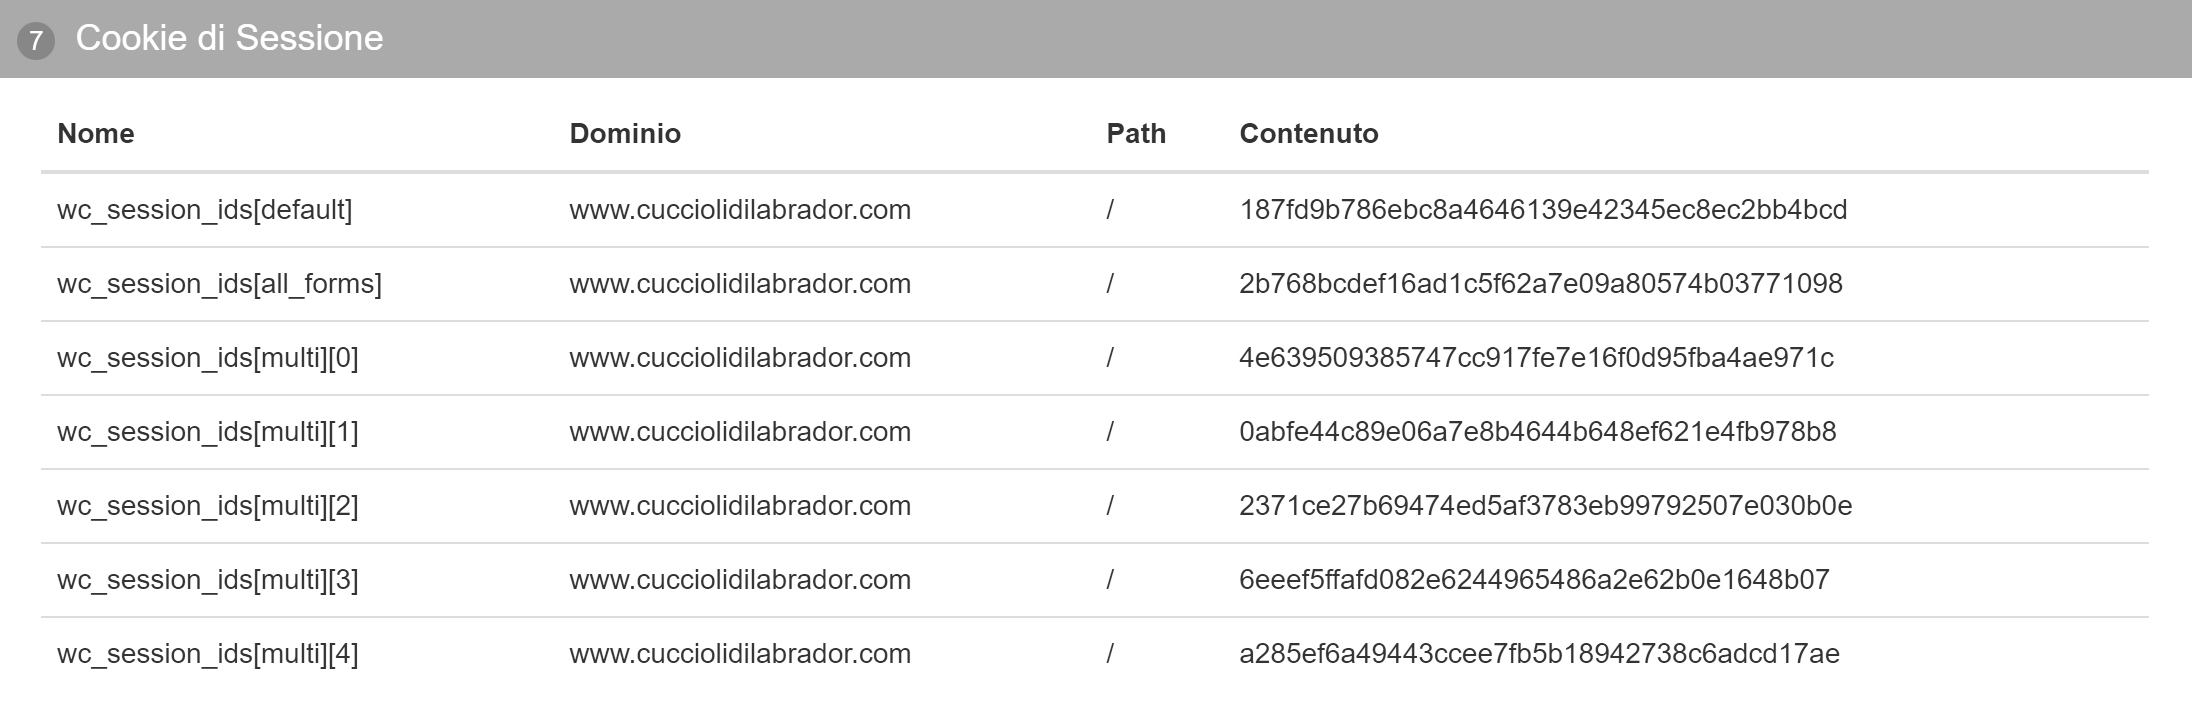Select the wc_session_ids[default] cookie name
Screen dimensions: 2192x722
coord(205,210)
